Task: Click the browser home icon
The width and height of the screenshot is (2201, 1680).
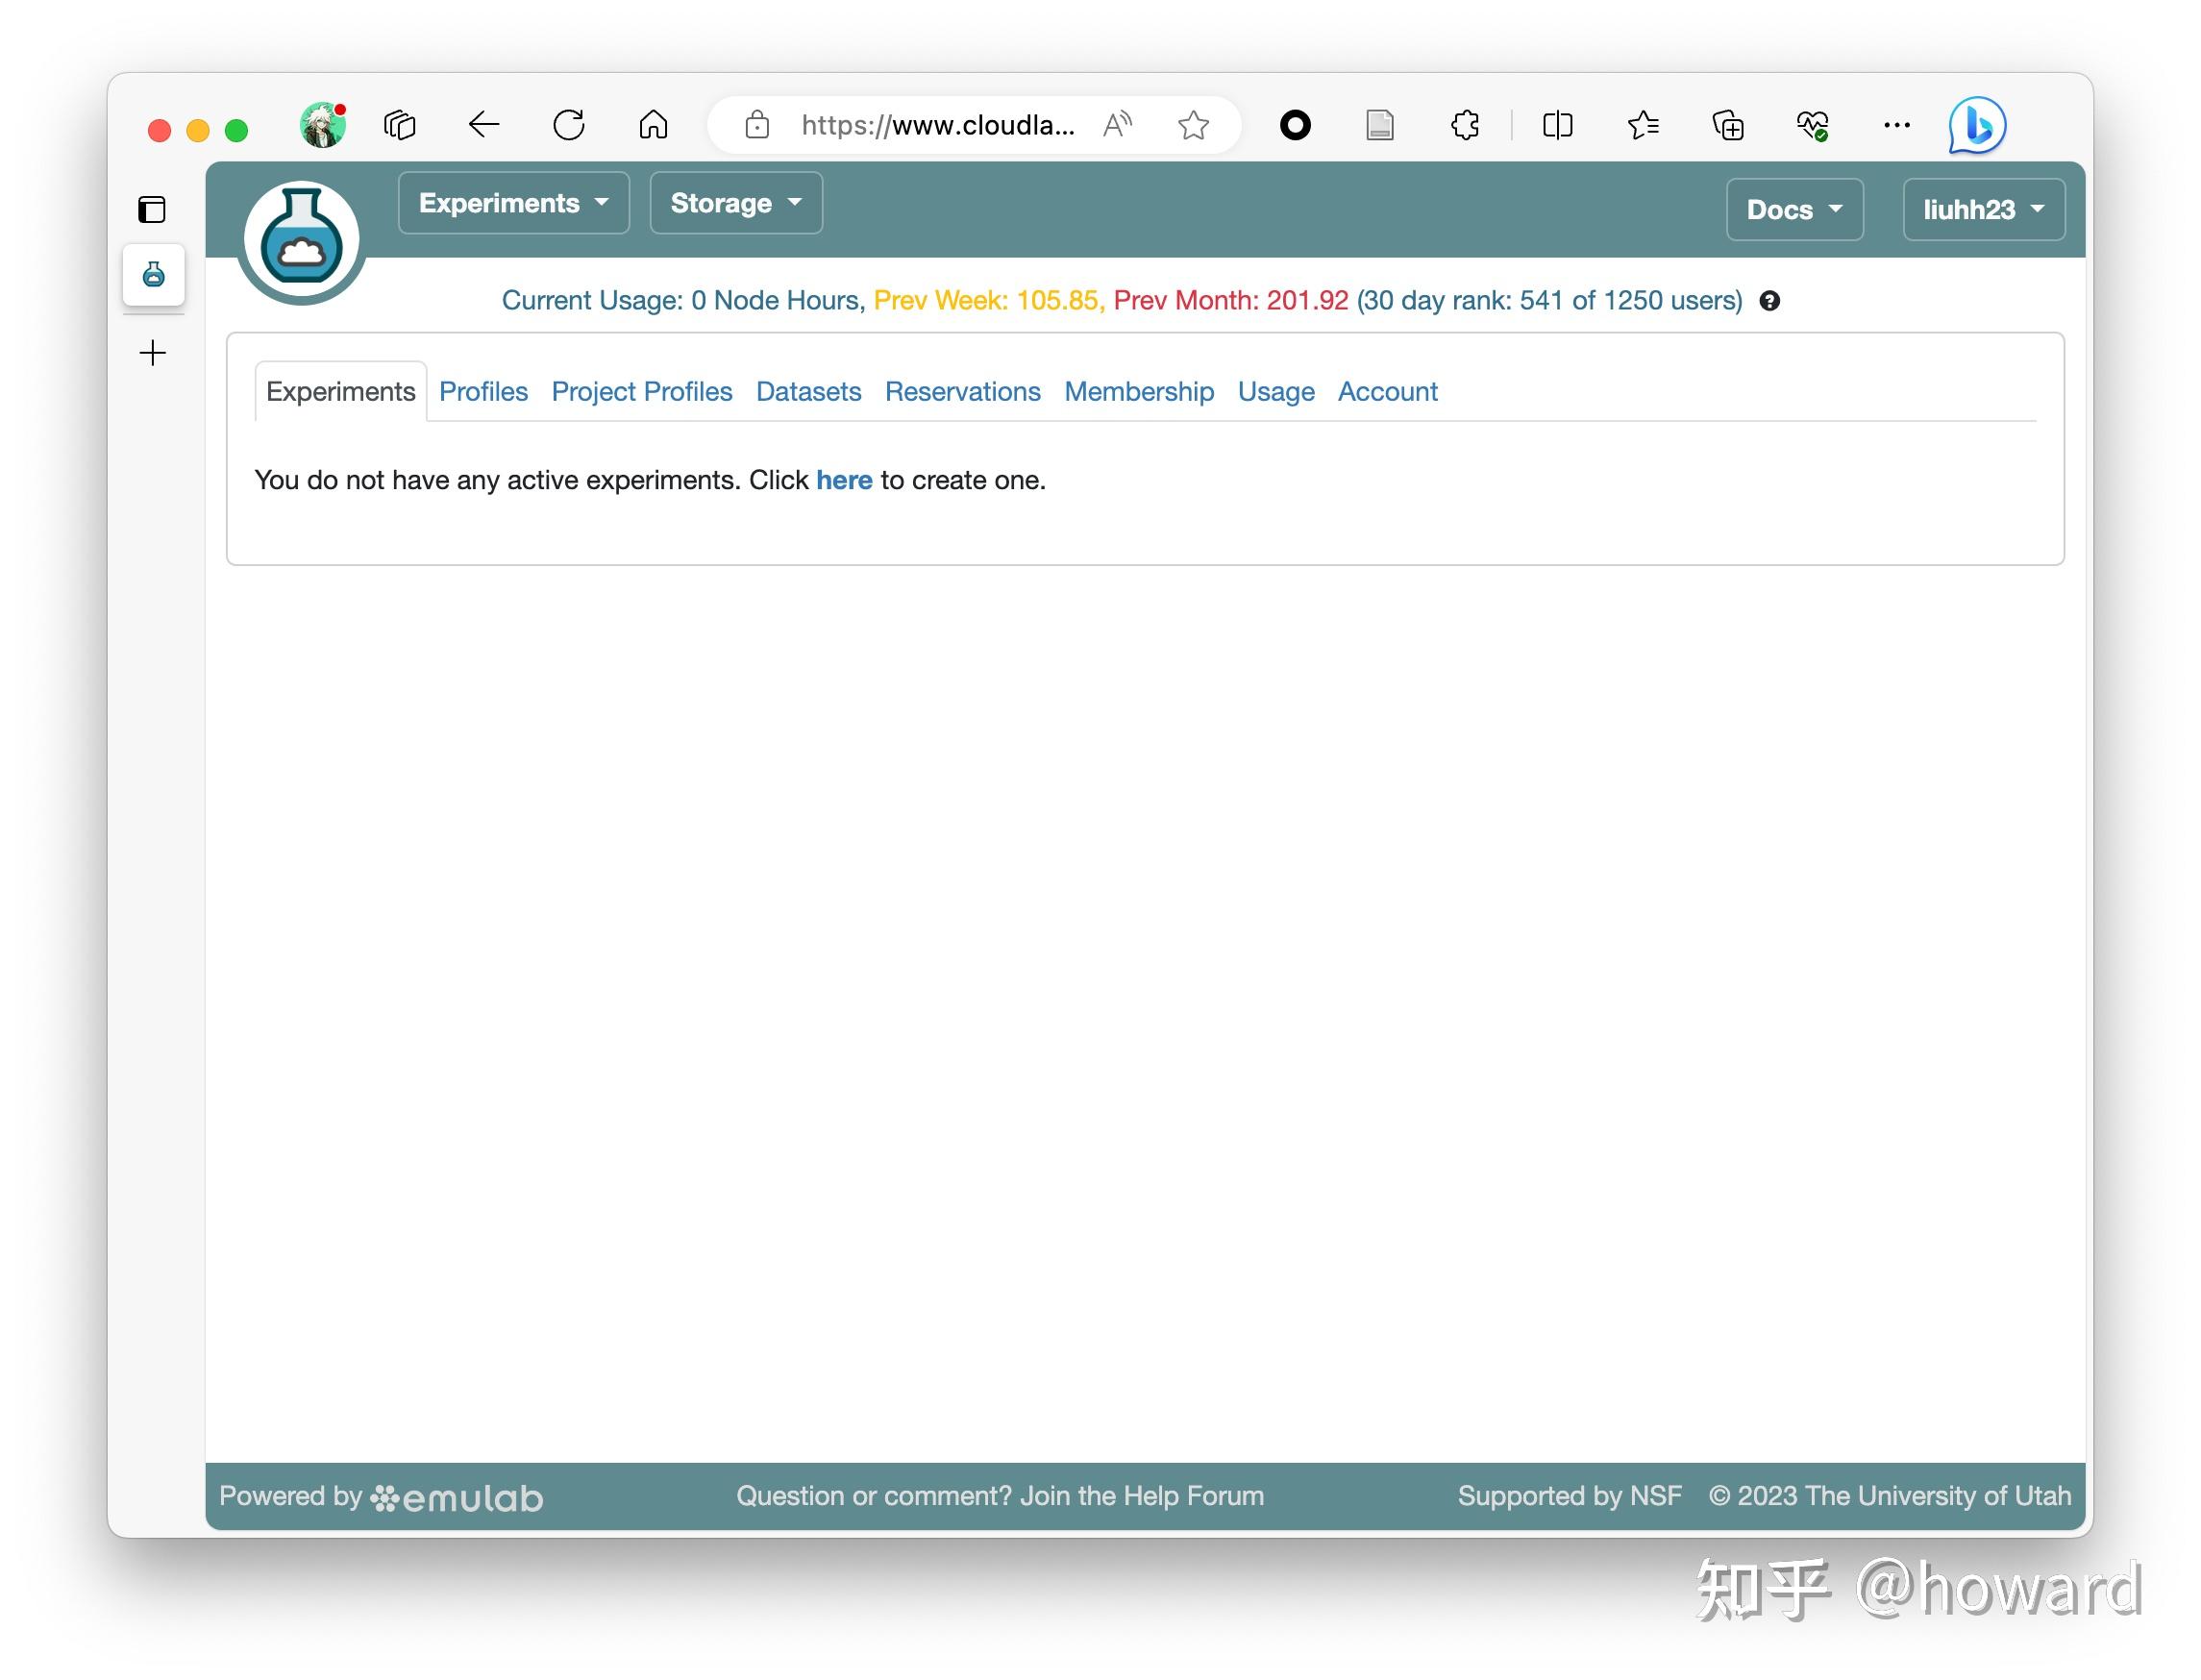Action: 653,126
